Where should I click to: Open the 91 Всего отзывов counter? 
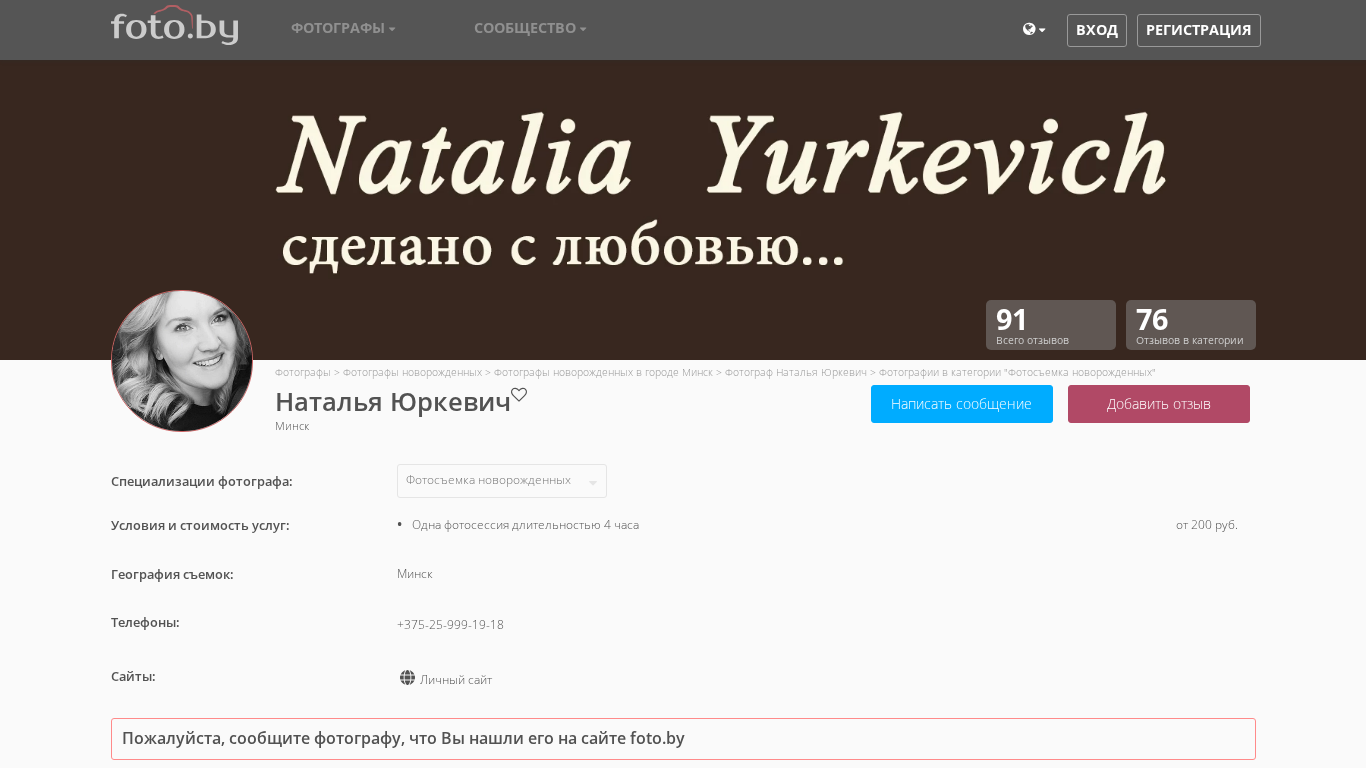[x=1050, y=325]
